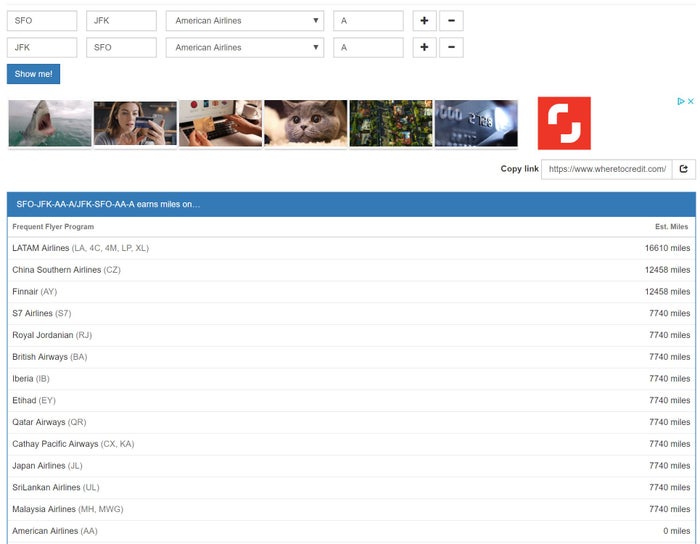Click the American Airlines row in results table

(351, 531)
